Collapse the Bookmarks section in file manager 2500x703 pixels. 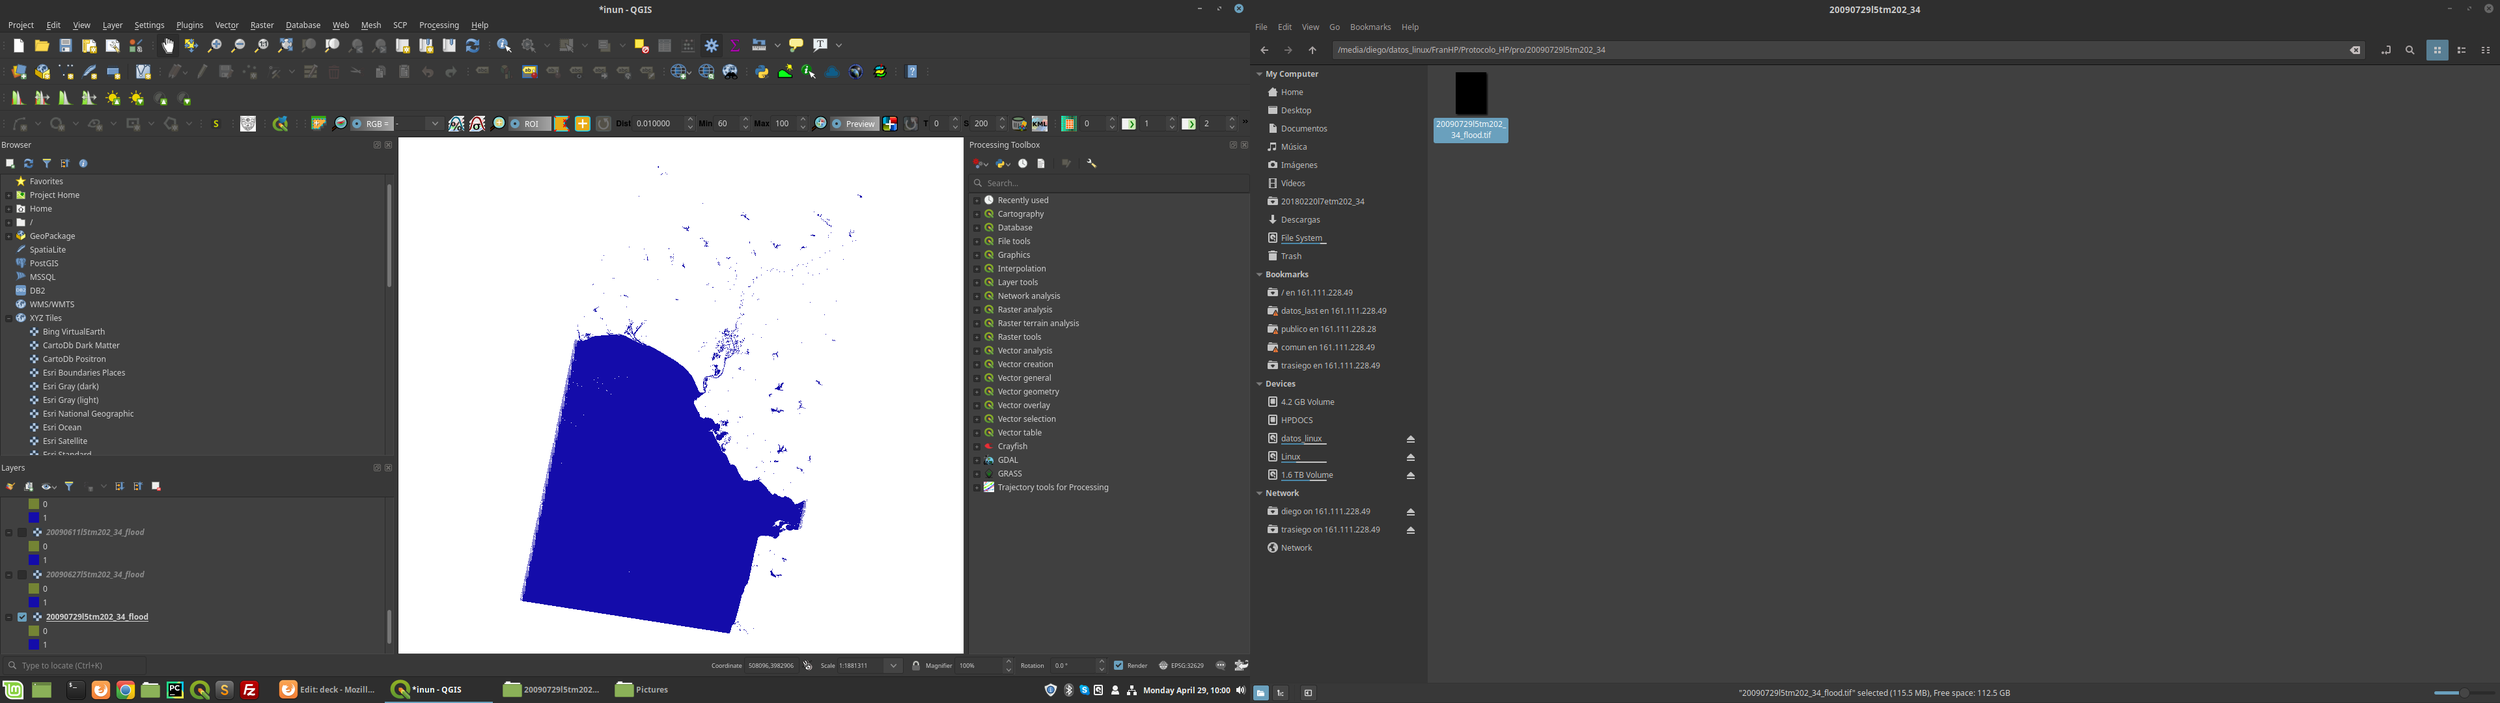(x=1259, y=274)
